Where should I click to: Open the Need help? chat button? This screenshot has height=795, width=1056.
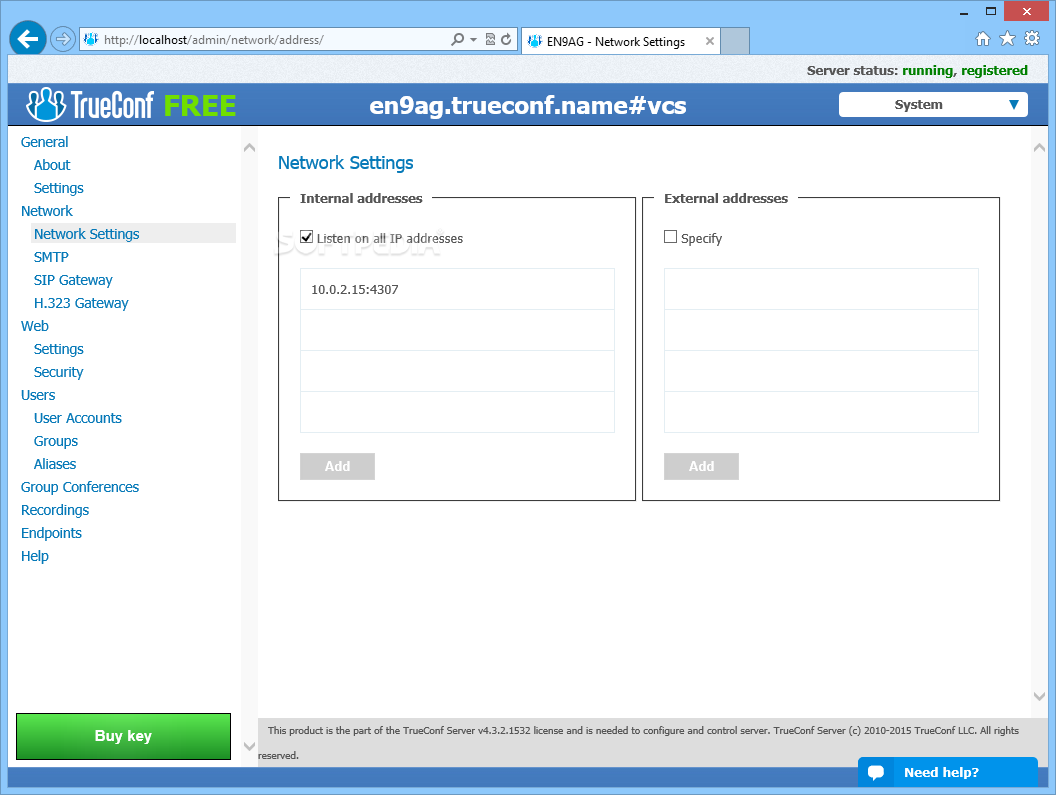pos(948,772)
